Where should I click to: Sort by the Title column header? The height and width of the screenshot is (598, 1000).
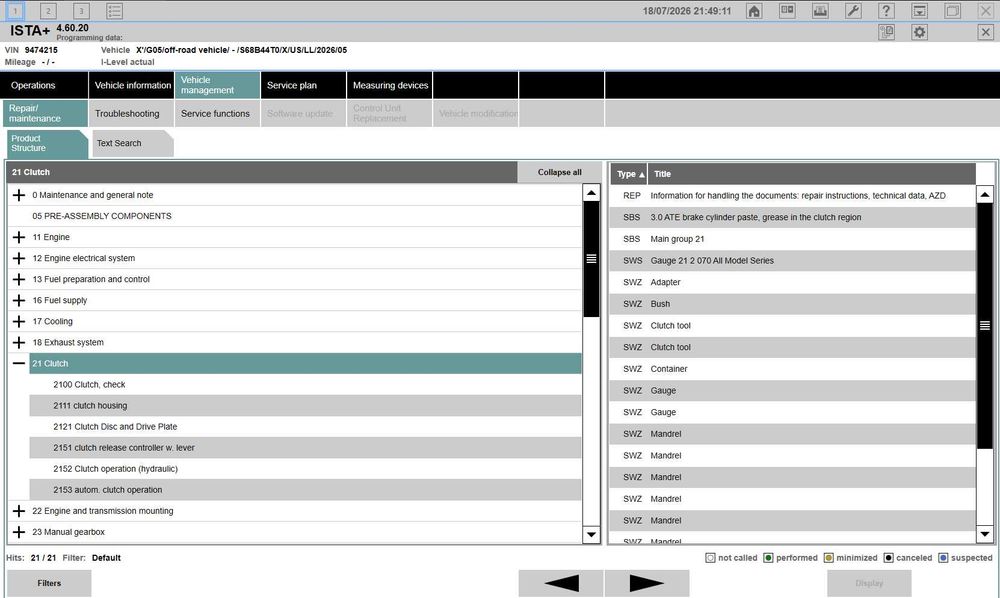click(x=812, y=173)
